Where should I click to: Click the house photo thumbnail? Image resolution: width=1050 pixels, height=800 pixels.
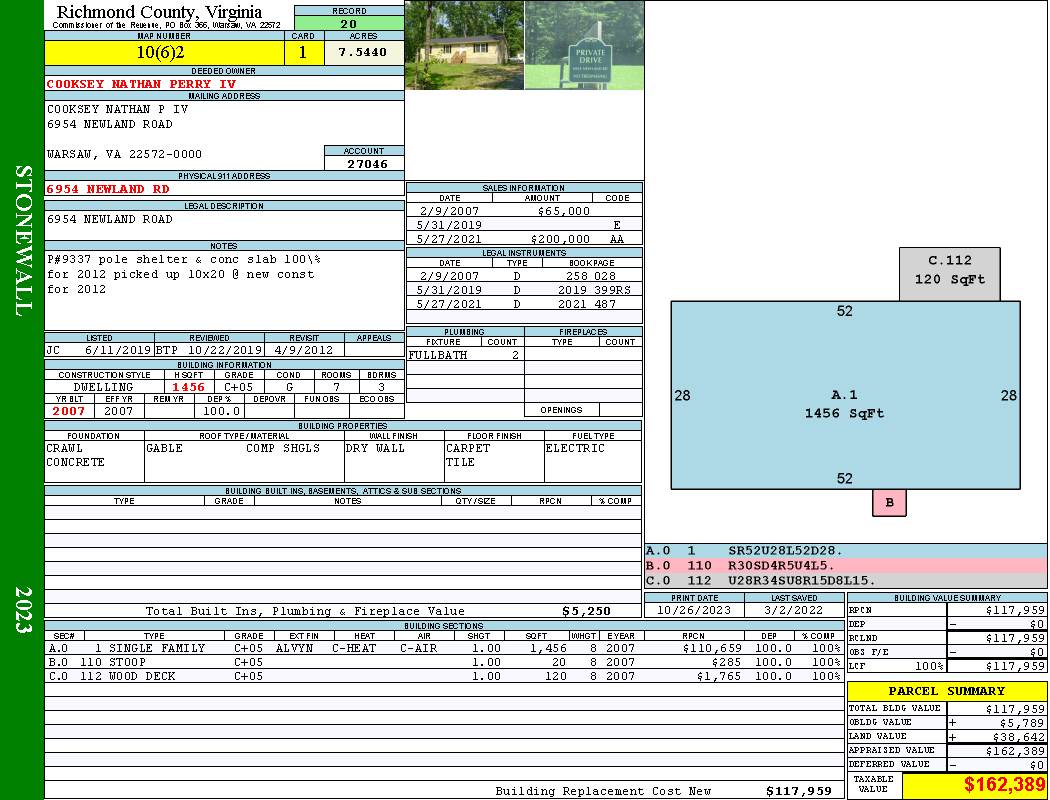pyautogui.click(x=464, y=45)
